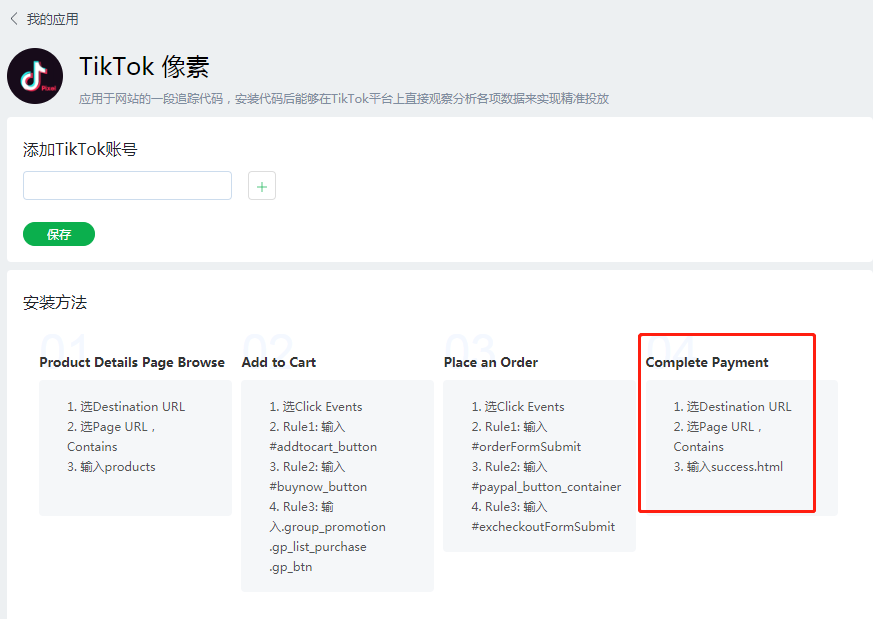This screenshot has width=873, height=619.
Task: Click the #buynow_button selector text
Action: [318, 487]
